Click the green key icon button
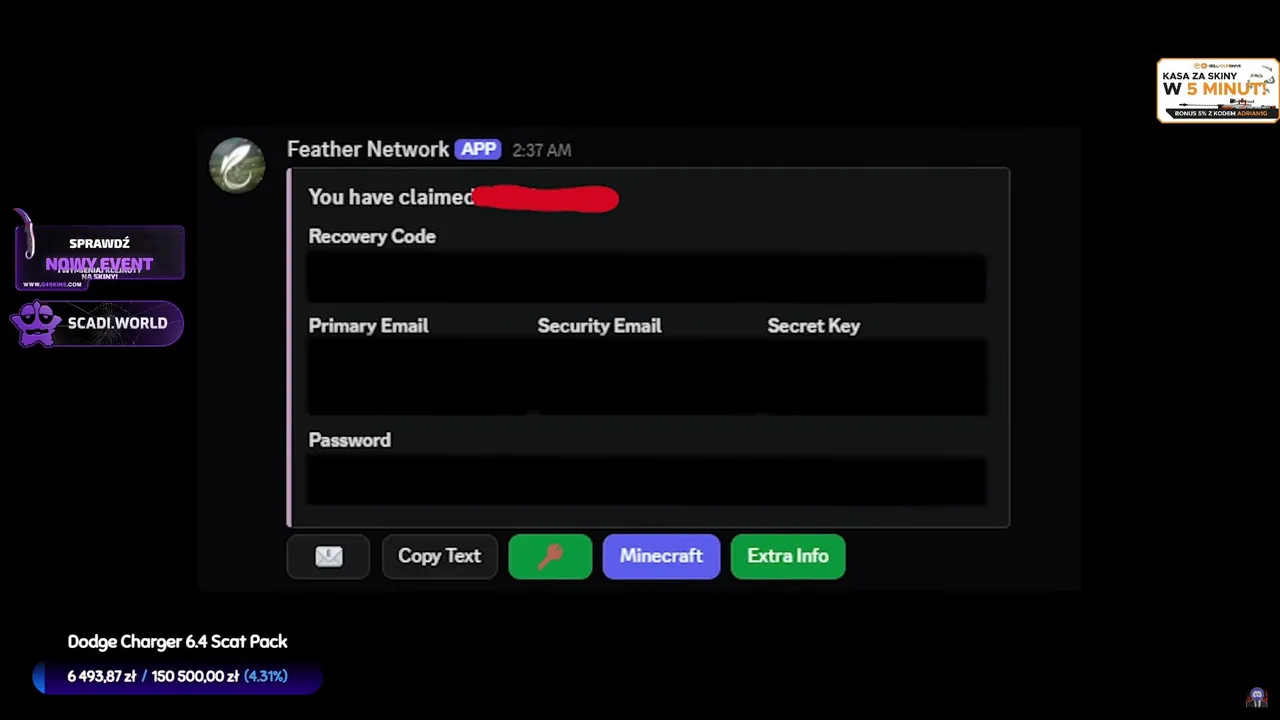 tap(550, 557)
